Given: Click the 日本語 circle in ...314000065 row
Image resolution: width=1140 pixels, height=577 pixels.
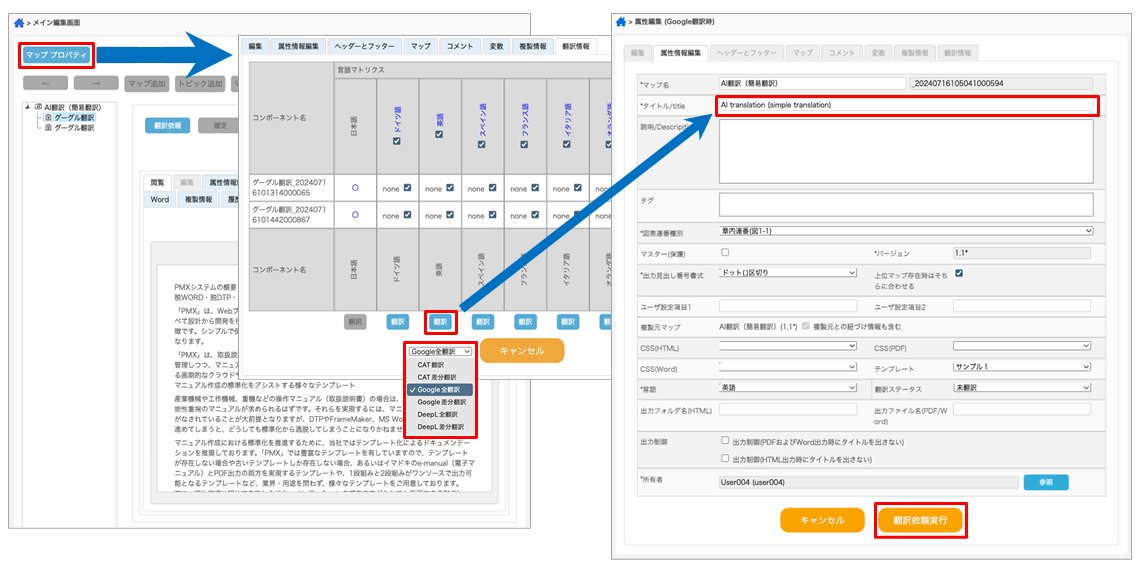Looking at the screenshot, I should coord(356,187).
